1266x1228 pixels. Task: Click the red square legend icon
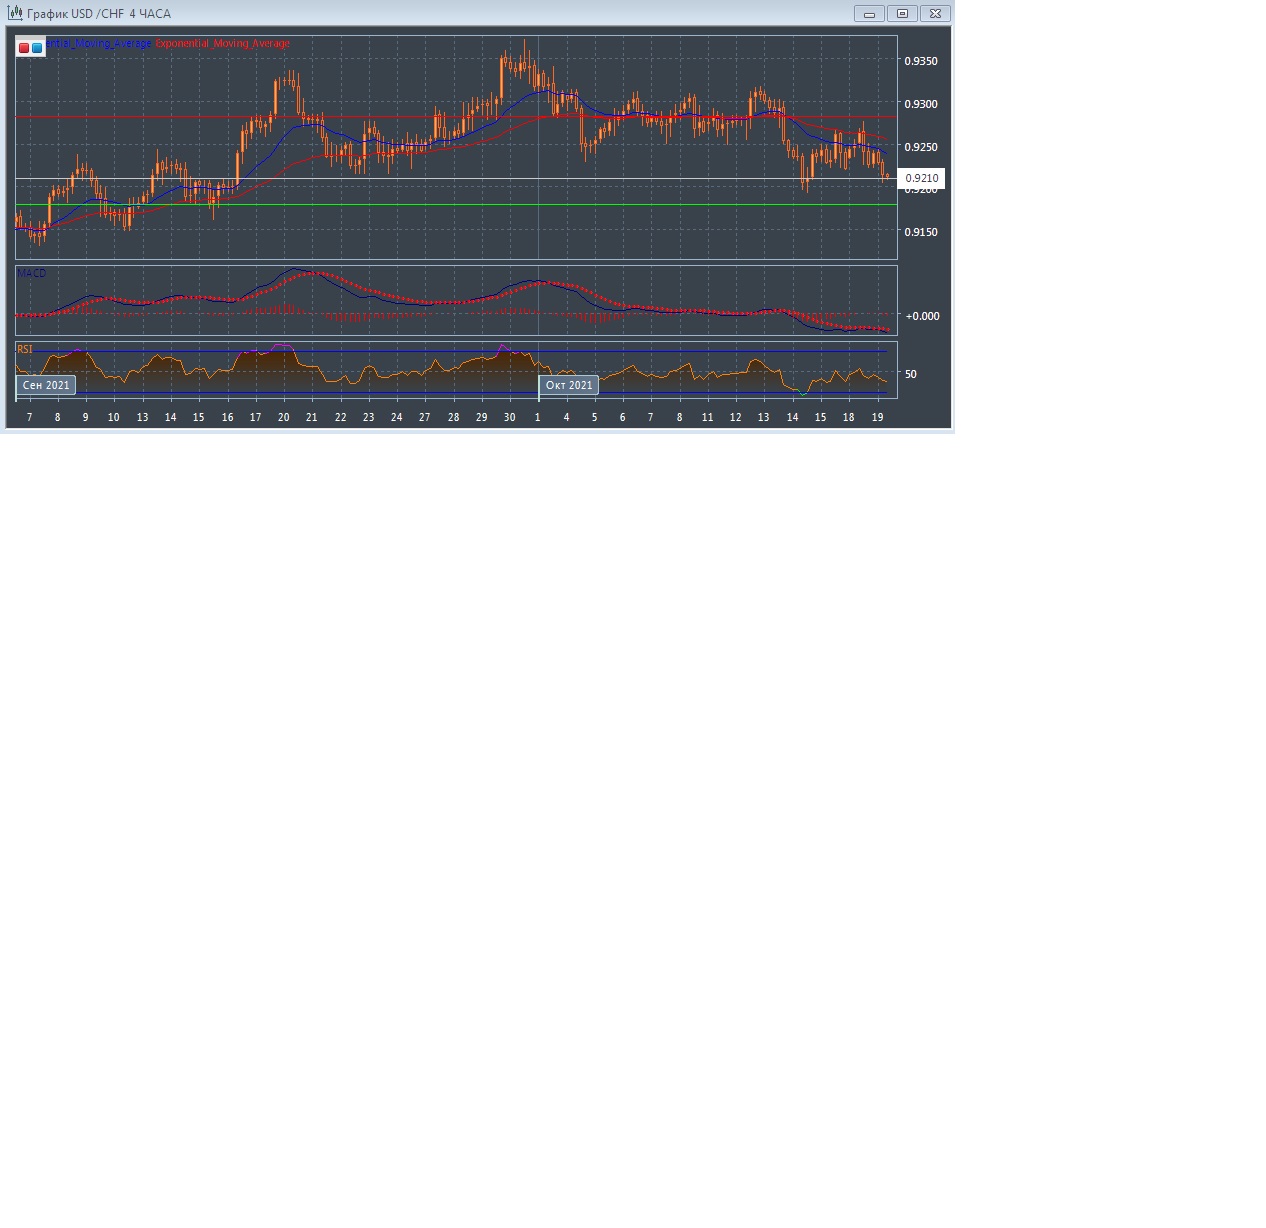[x=24, y=47]
